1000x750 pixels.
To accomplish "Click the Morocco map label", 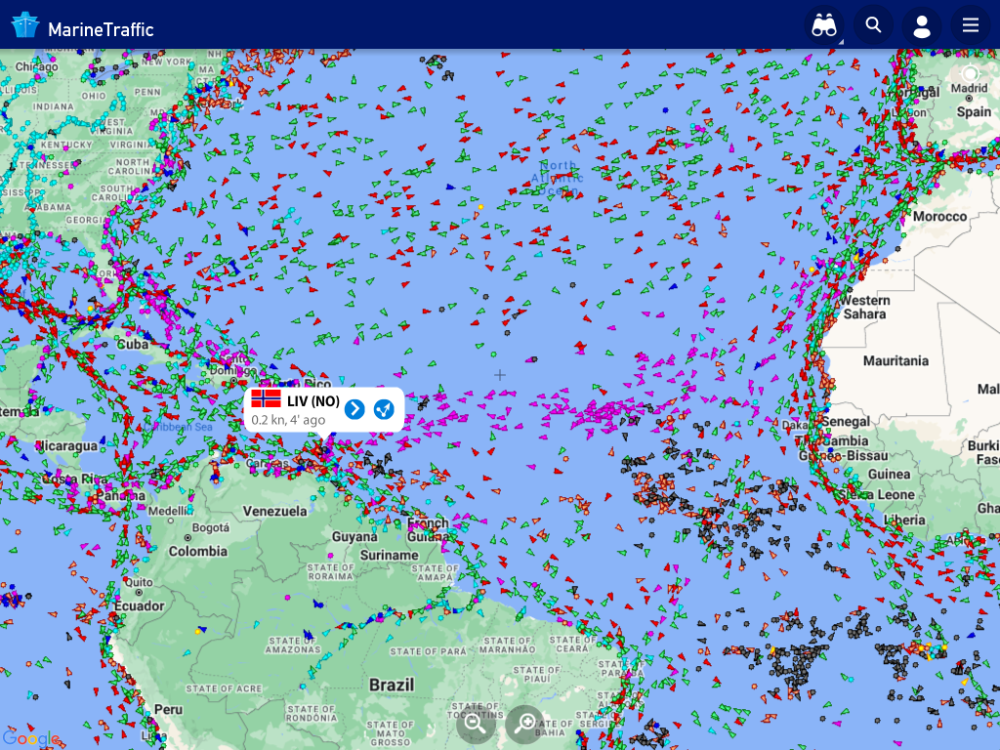I will pos(939,216).
